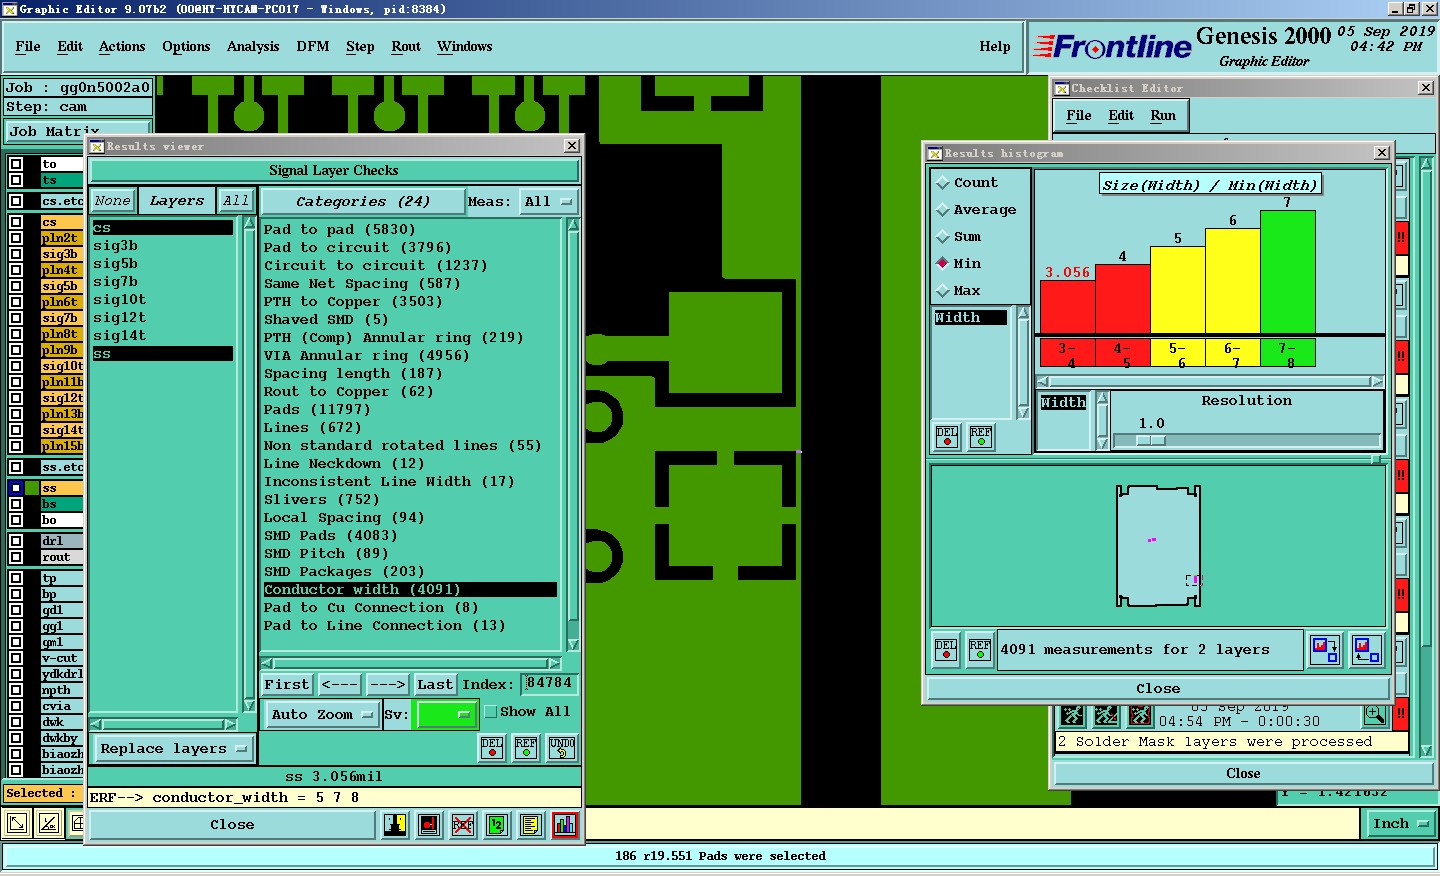
Task: Click the Index input field
Action: click(x=551, y=684)
